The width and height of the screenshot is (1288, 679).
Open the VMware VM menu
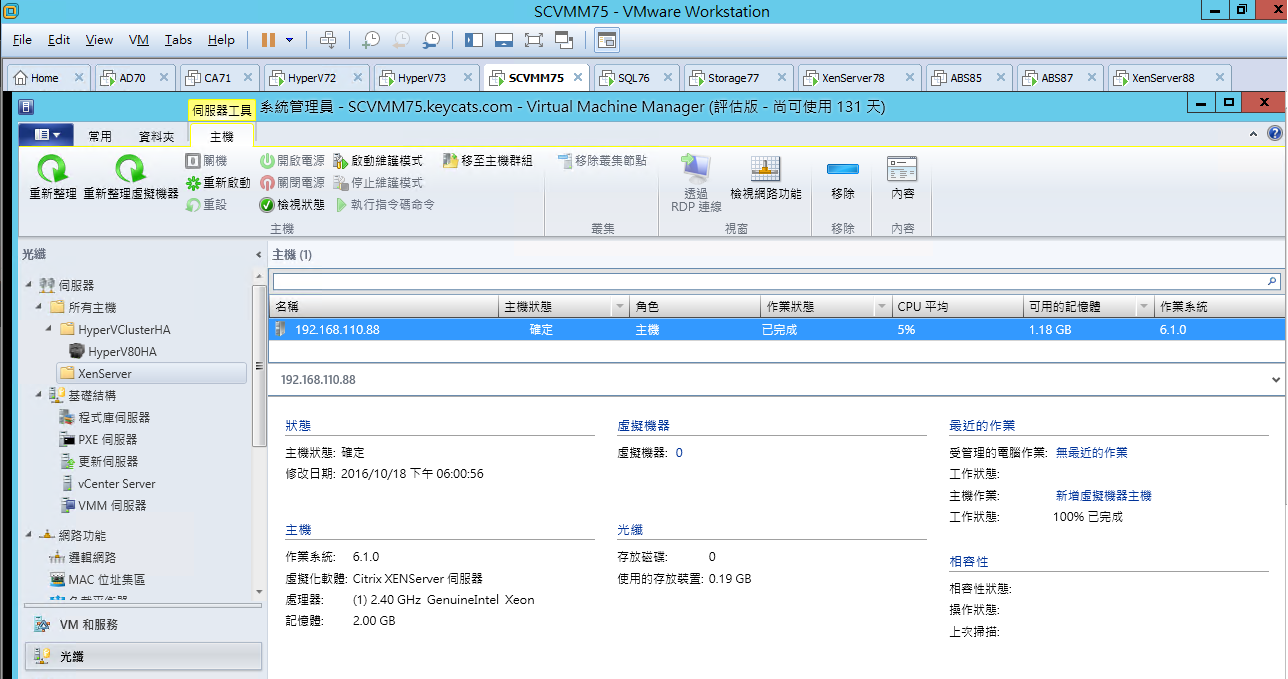[x=139, y=40]
